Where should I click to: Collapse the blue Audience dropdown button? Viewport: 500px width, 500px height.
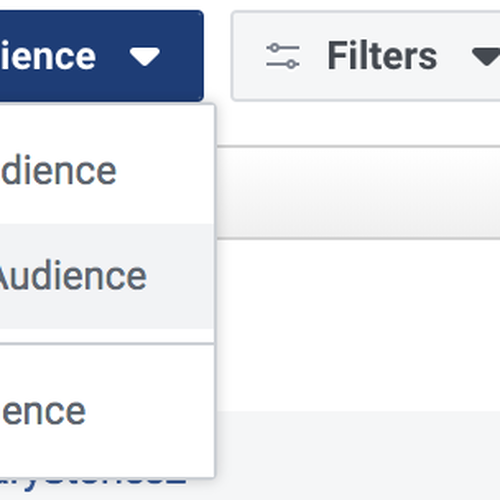[101, 56]
